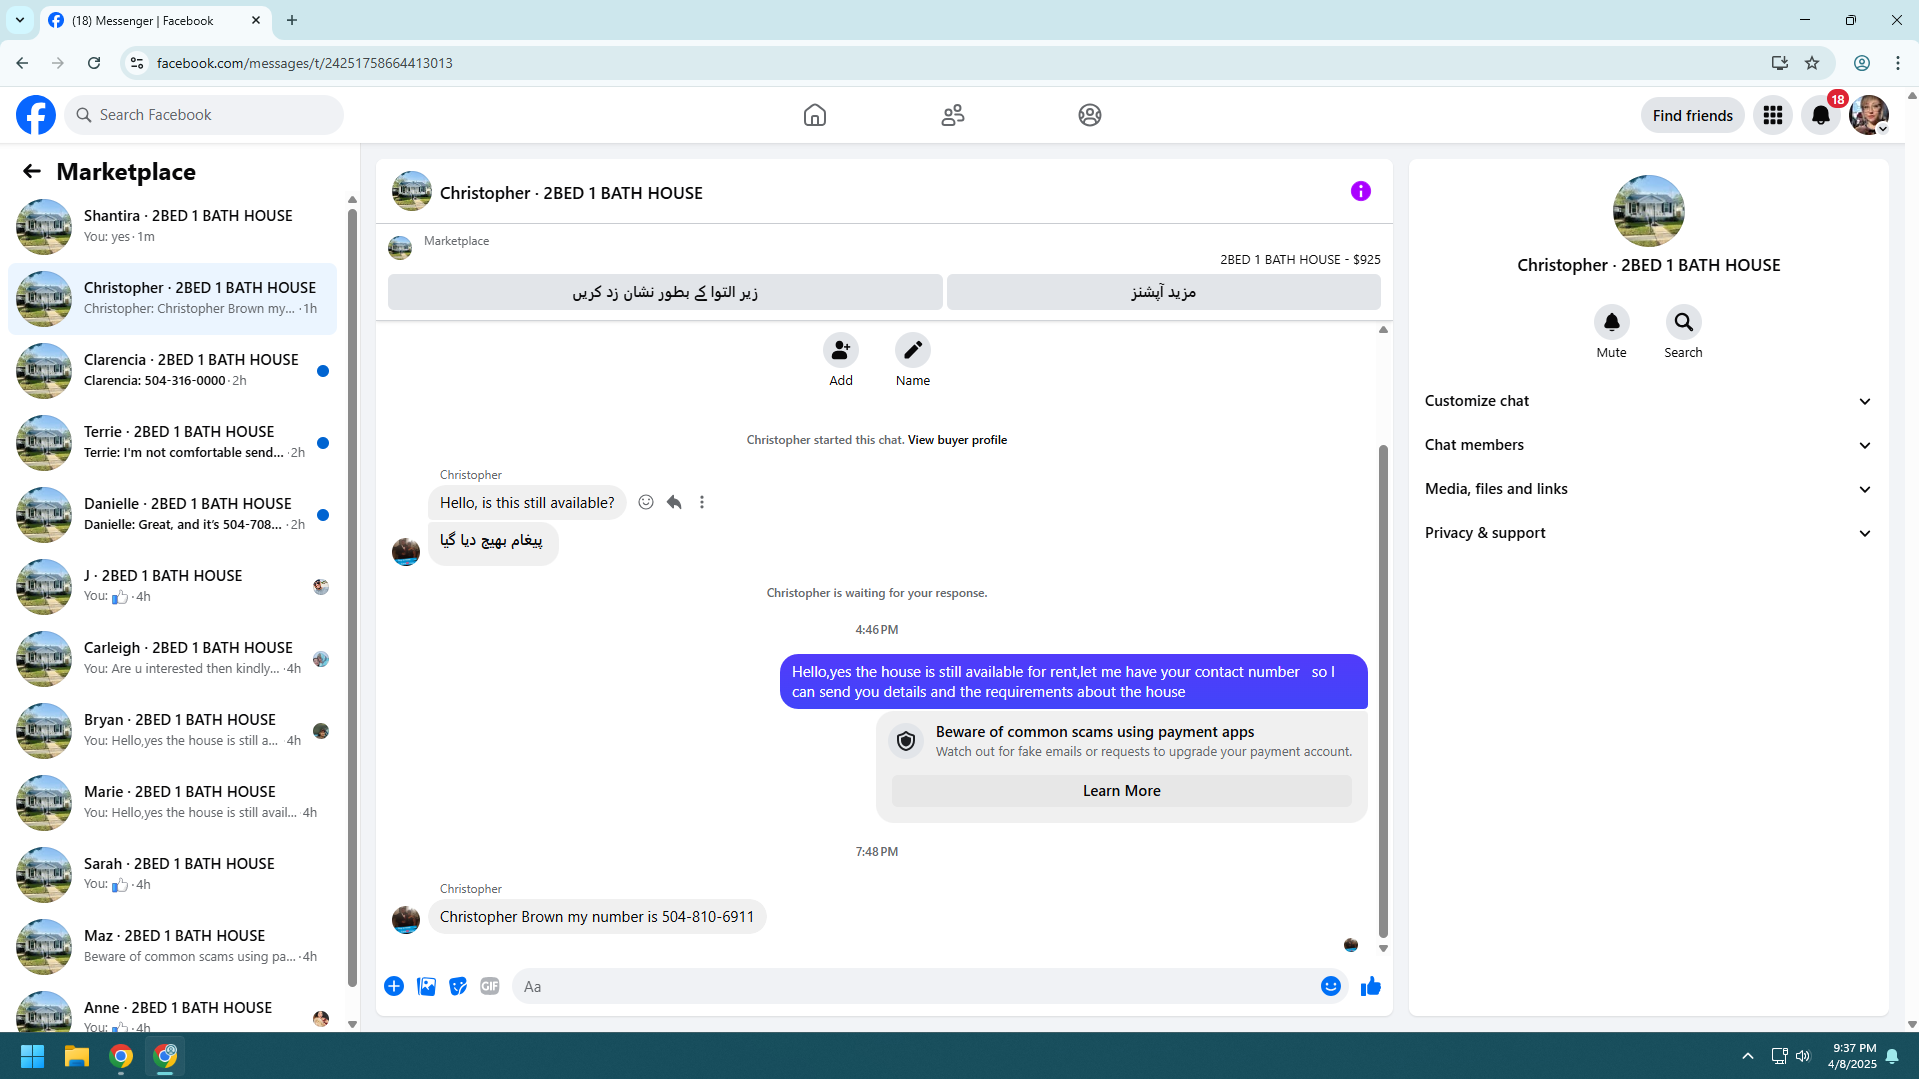
Task: React to 'Hello, is this still available?' message
Action: click(646, 502)
